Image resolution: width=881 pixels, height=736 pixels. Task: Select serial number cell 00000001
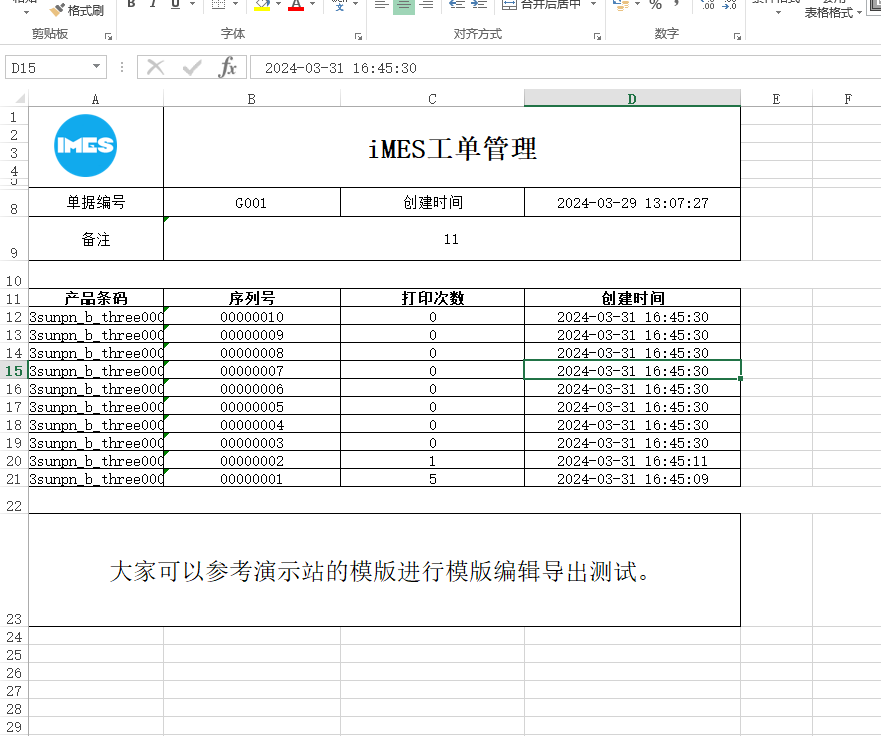[252, 479]
